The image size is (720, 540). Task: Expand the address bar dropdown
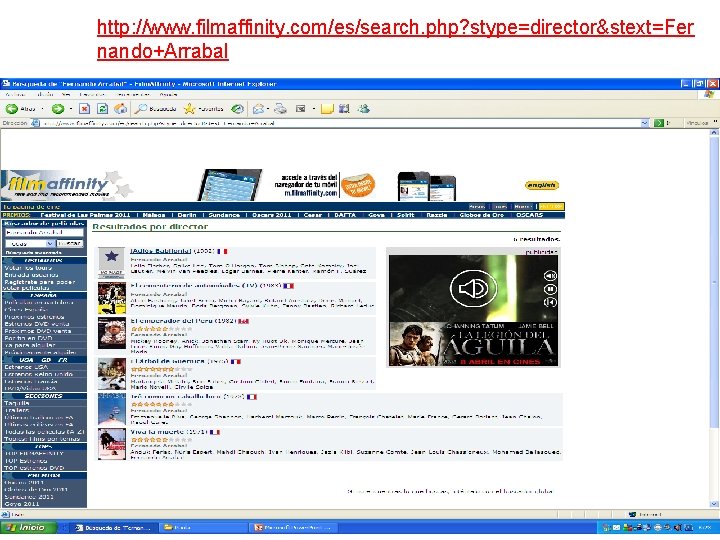[x=645, y=123]
